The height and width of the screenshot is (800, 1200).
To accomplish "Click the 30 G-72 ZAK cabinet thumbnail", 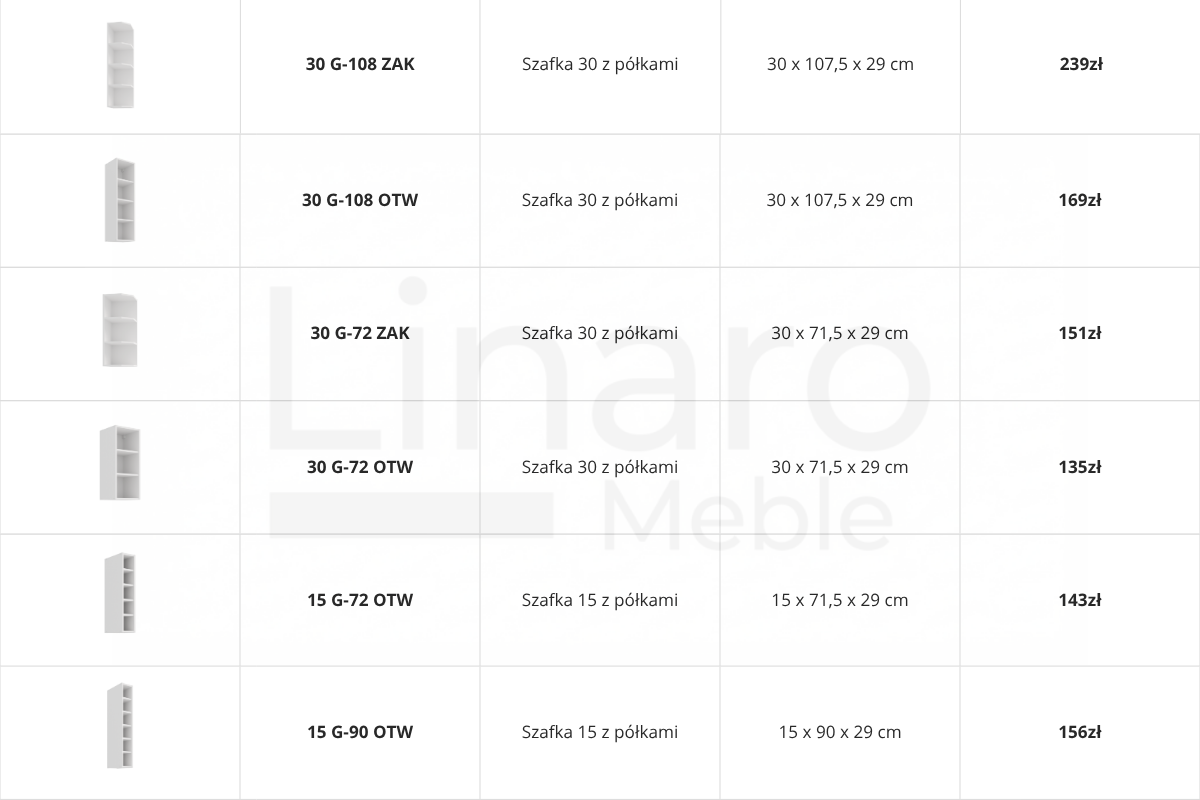I will [x=120, y=330].
